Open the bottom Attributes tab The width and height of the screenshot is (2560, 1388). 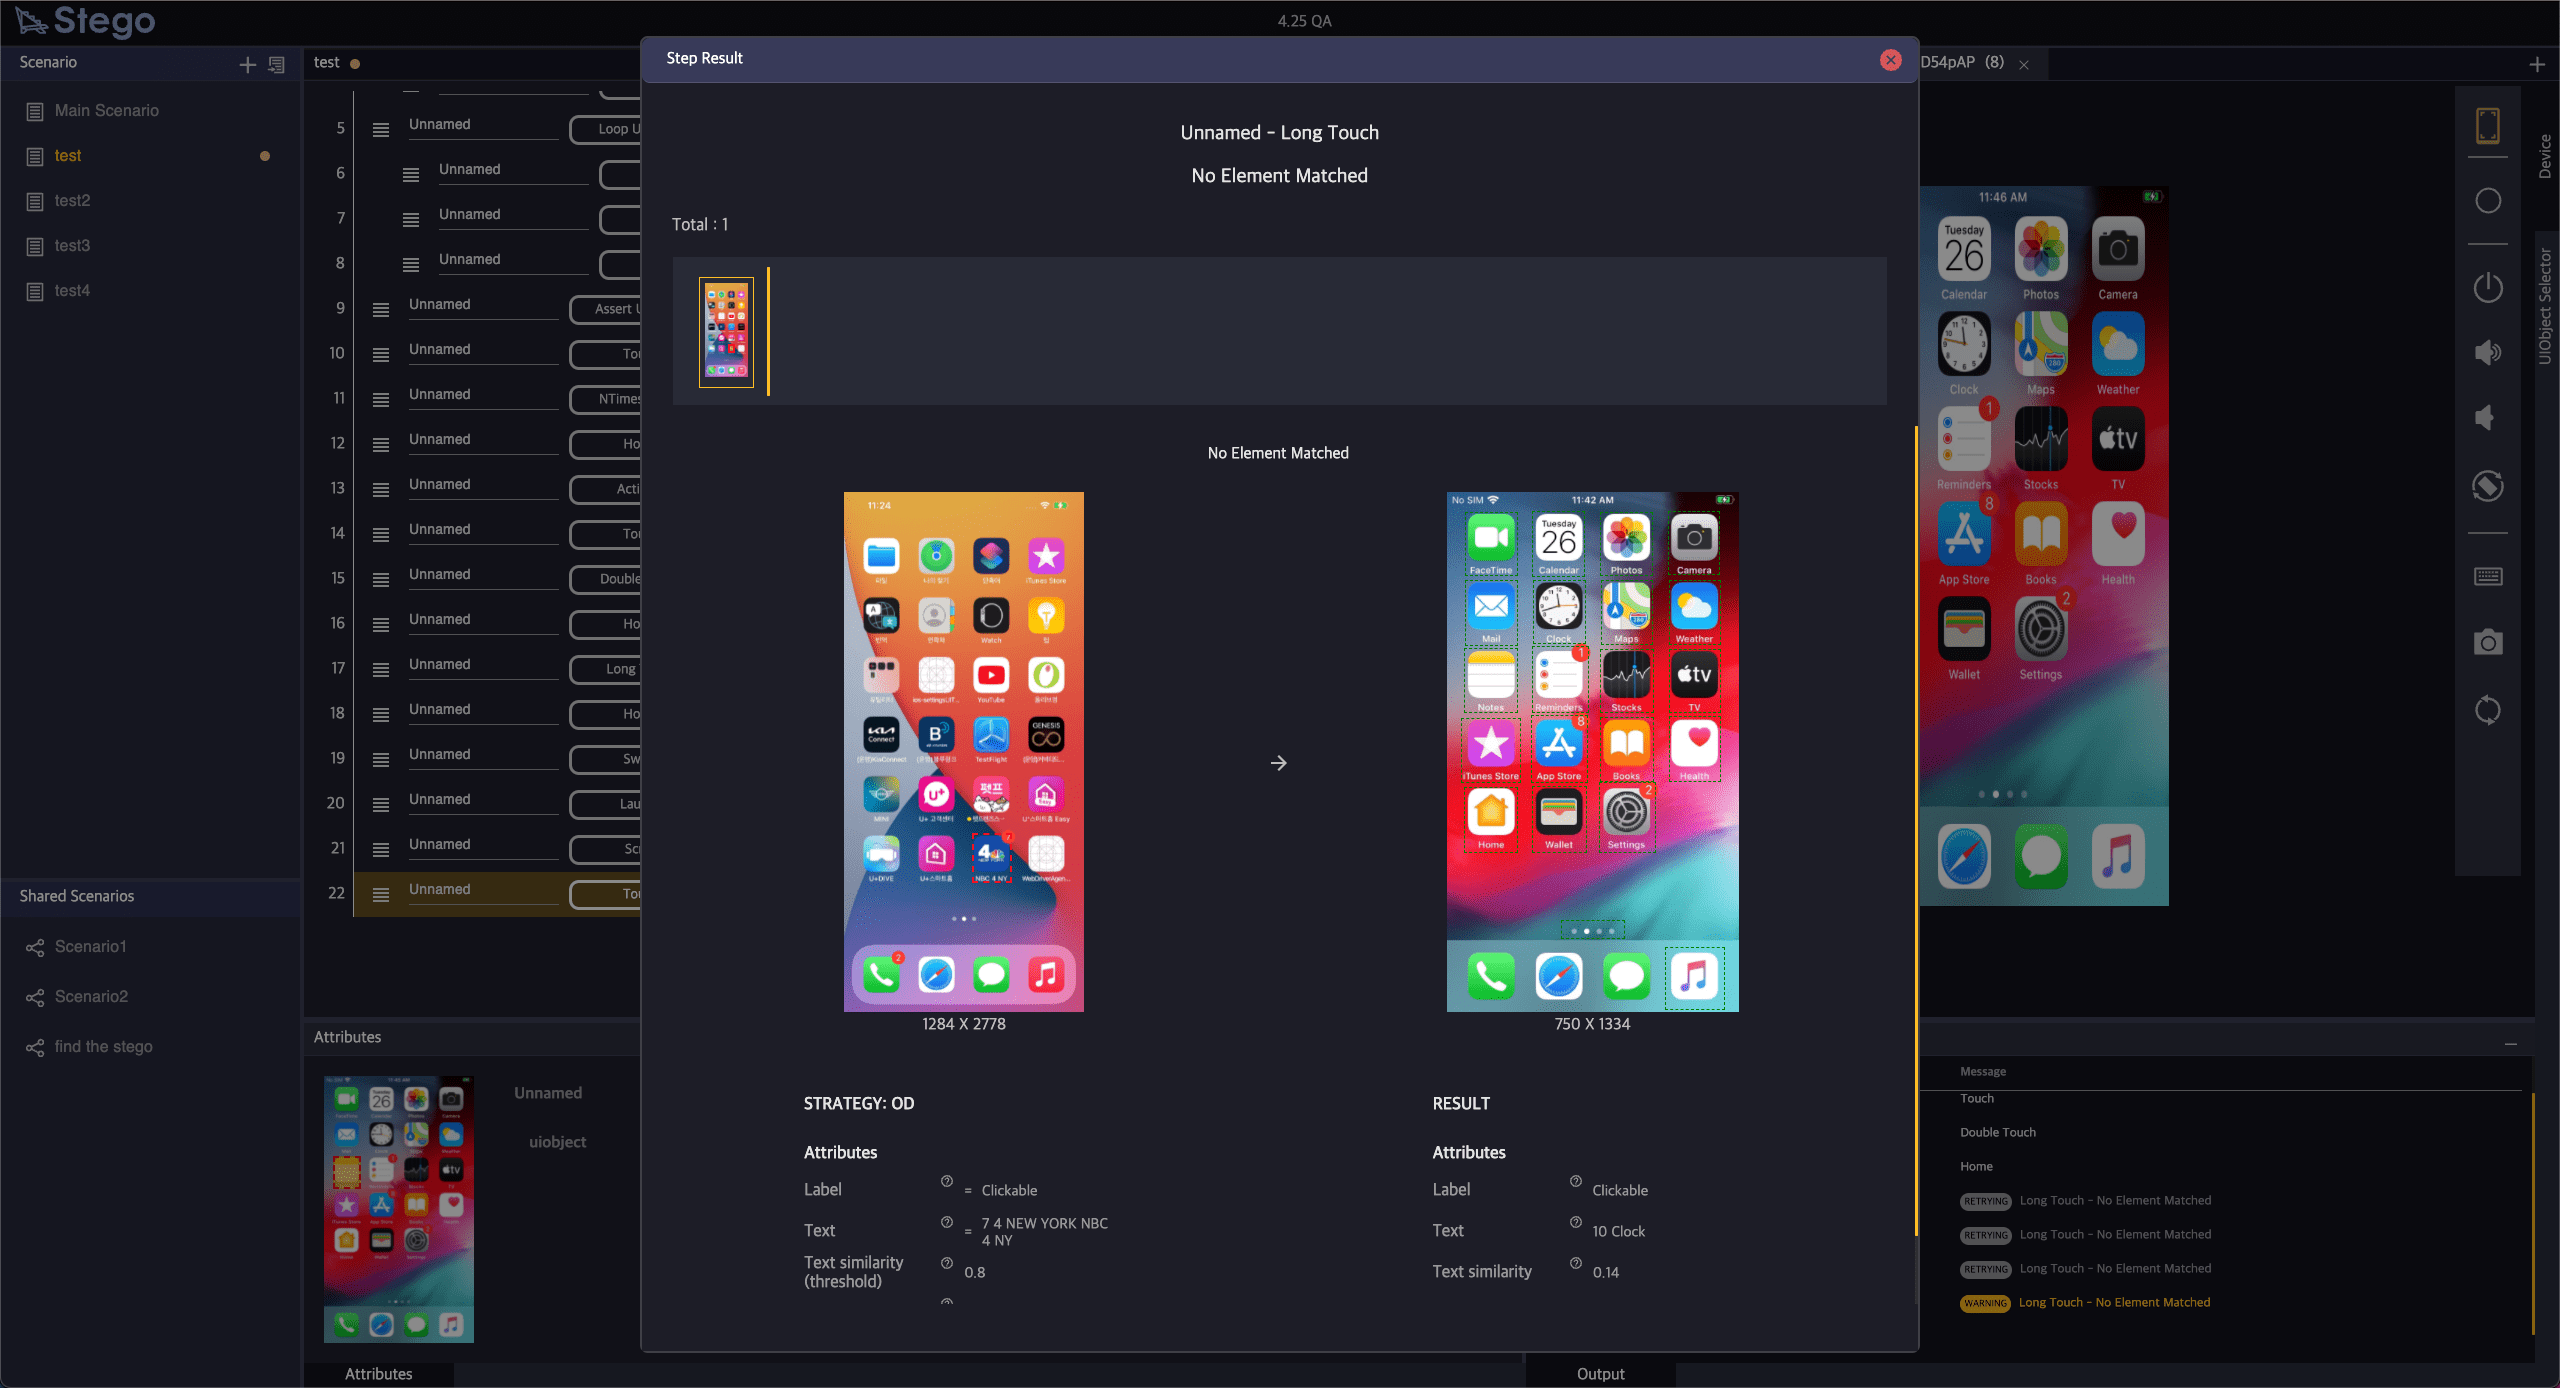point(378,1374)
